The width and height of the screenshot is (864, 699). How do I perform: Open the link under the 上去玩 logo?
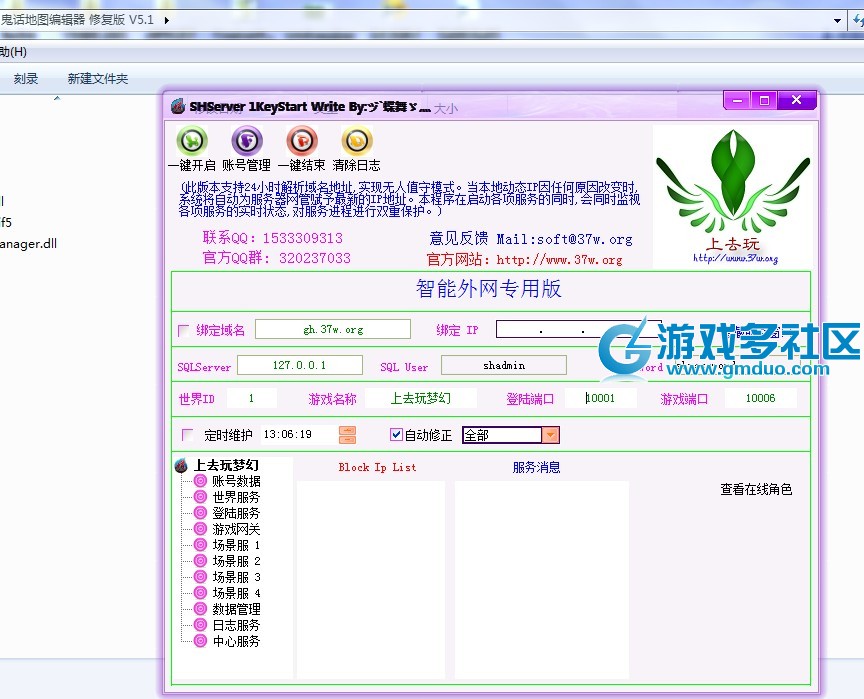coord(736,258)
